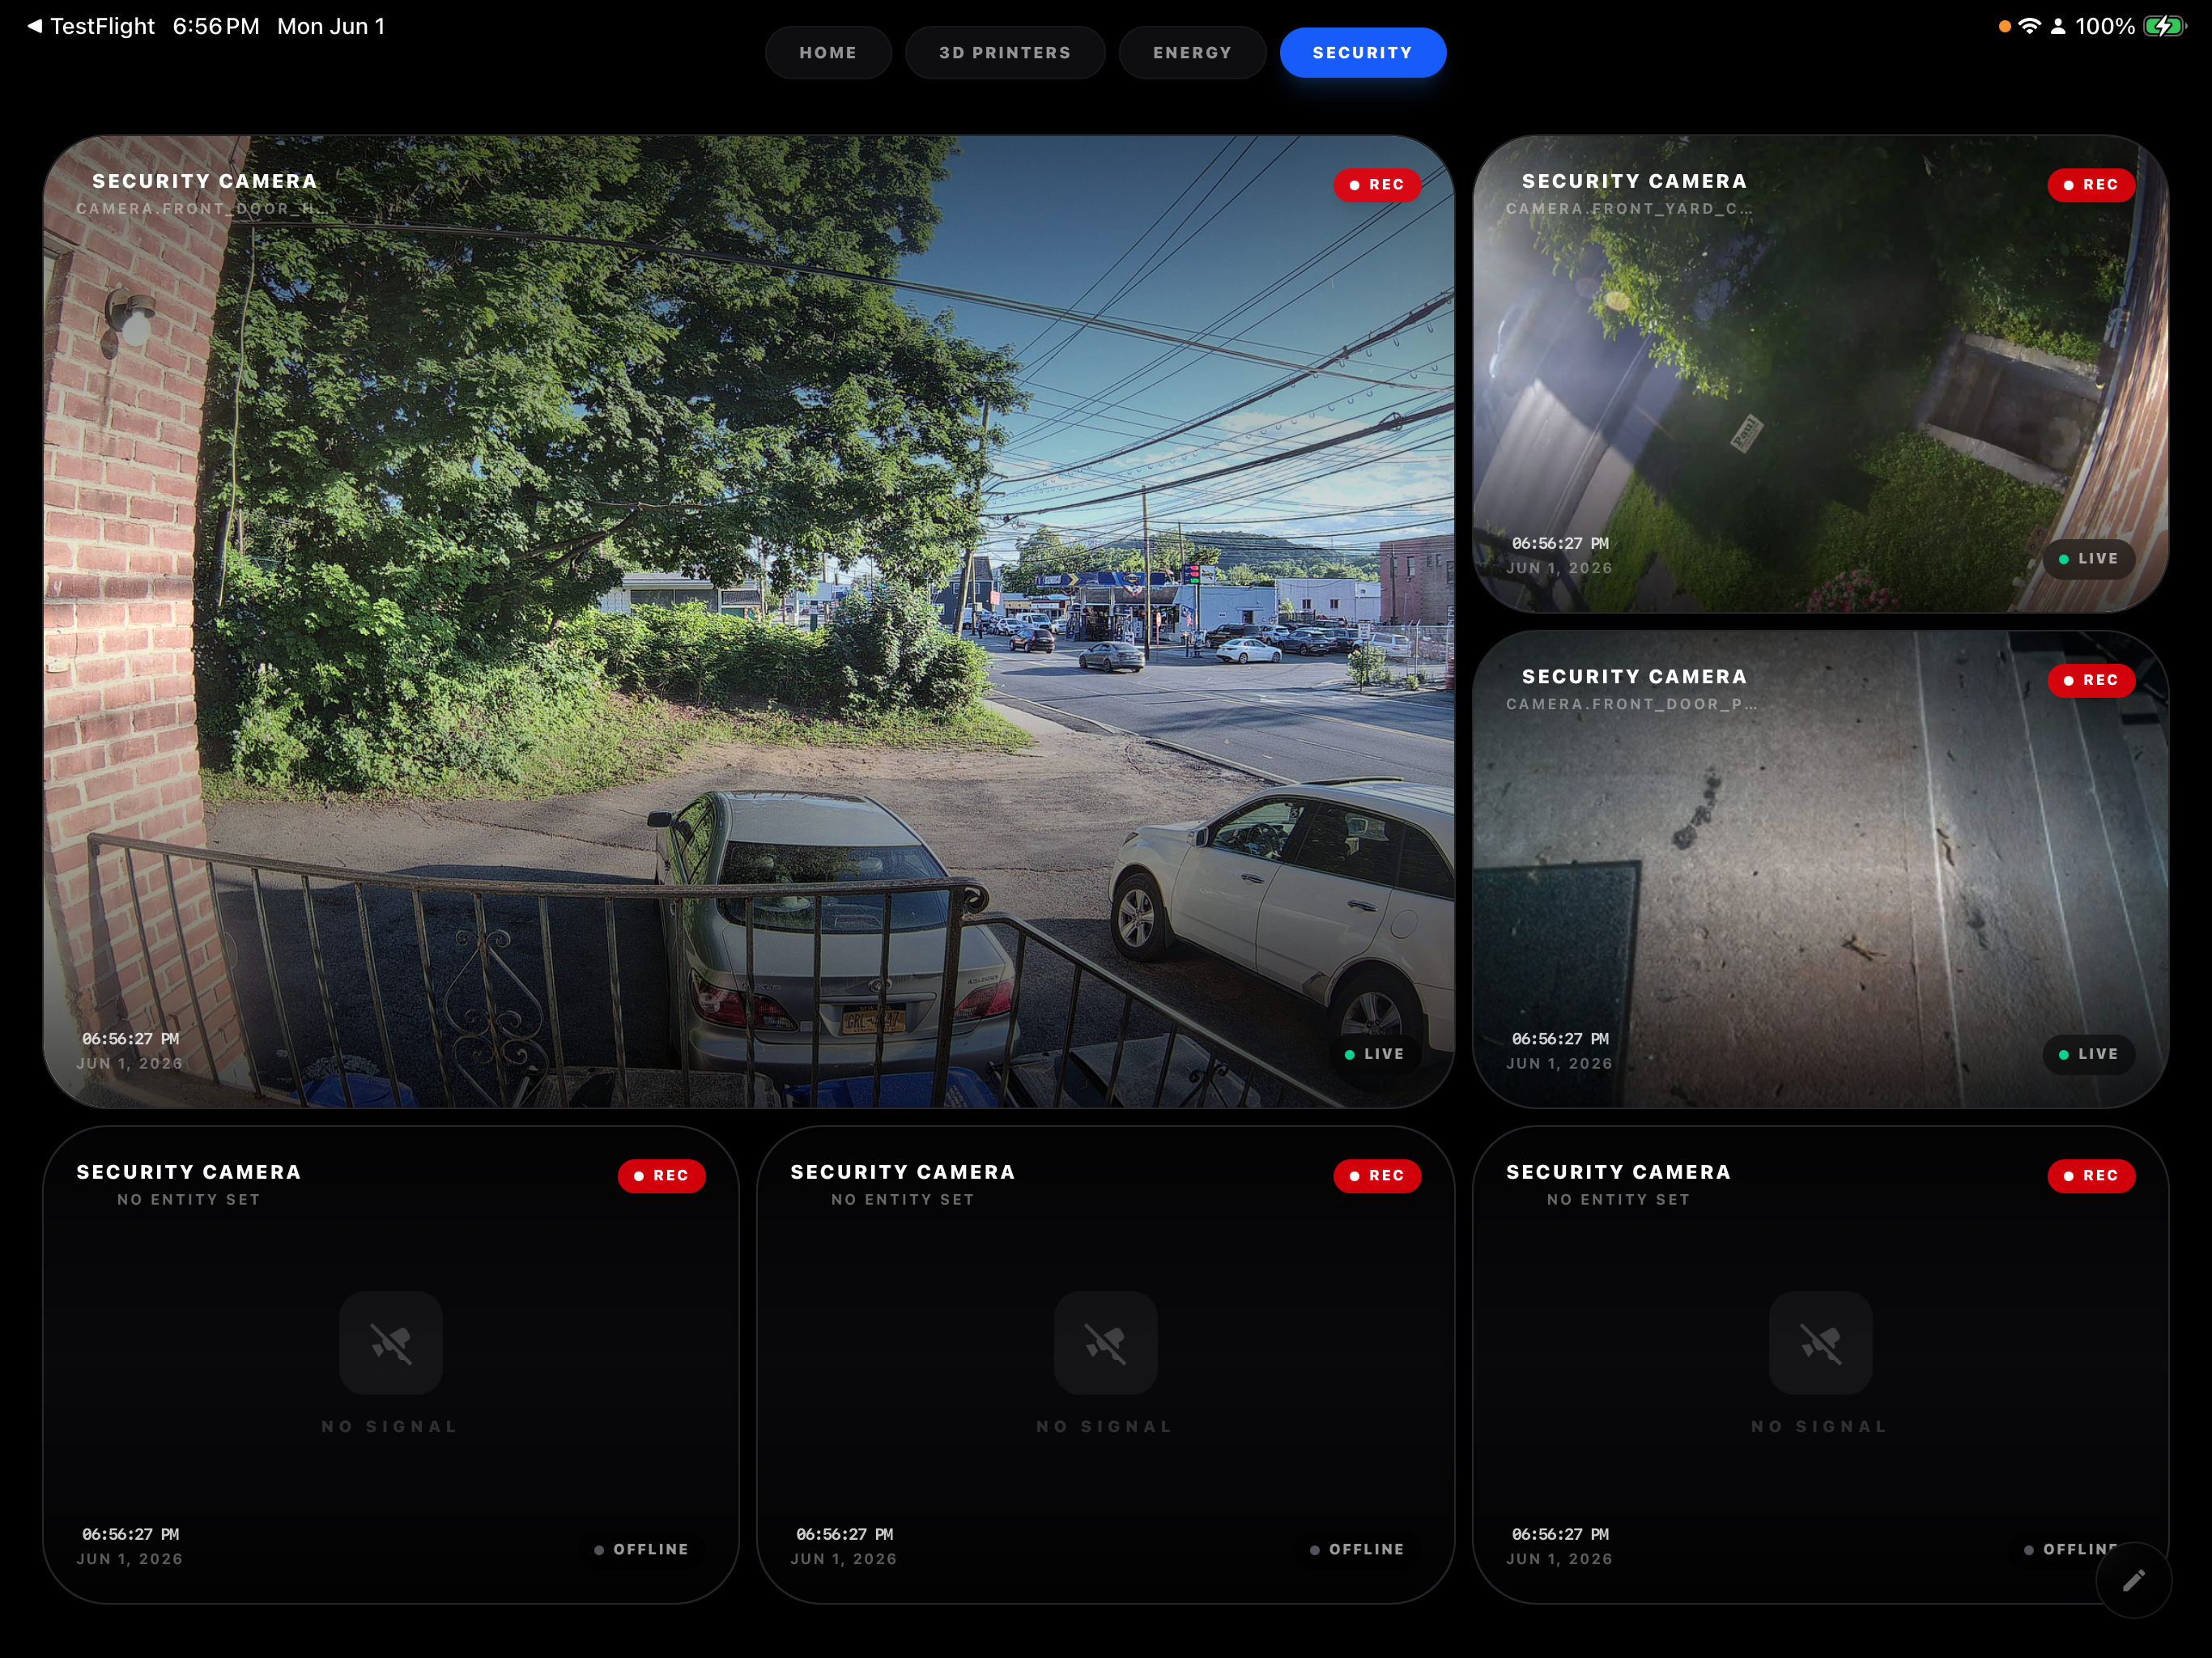
Task: Click no-signal camera icon in bottom-right card
Action: point(1820,1343)
